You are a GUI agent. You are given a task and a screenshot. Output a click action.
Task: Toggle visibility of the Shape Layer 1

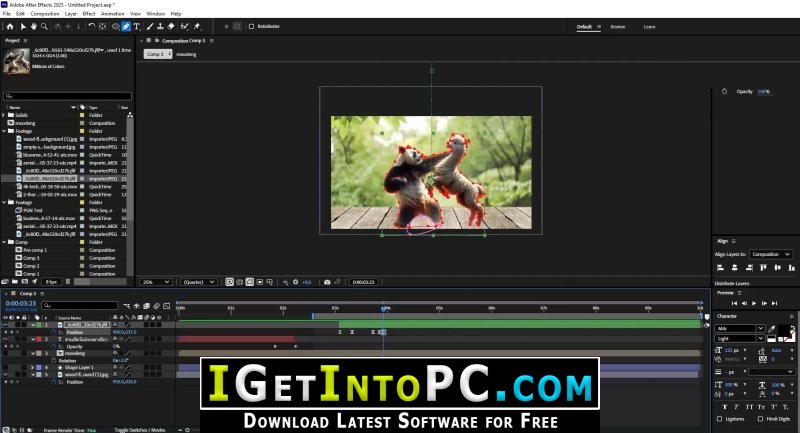[x=5, y=367]
